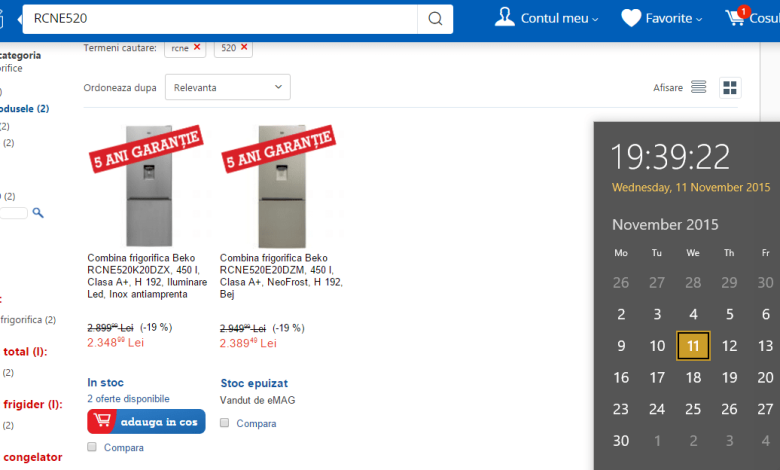Click the 'Stoc epuizat' status text
Screen dimensions: 780x470
point(254,383)
